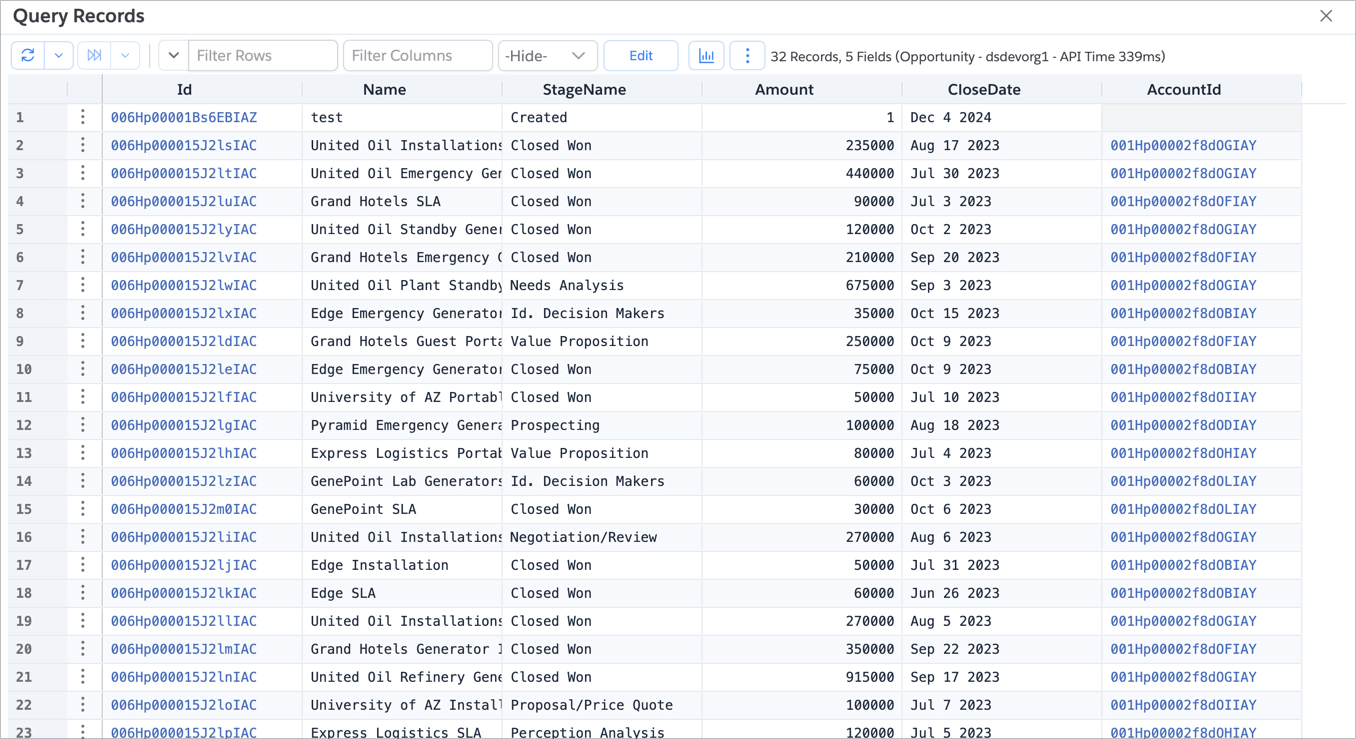Open row actions menu for row 7
The image size is (1356, 739).
[x=83, y=286]
